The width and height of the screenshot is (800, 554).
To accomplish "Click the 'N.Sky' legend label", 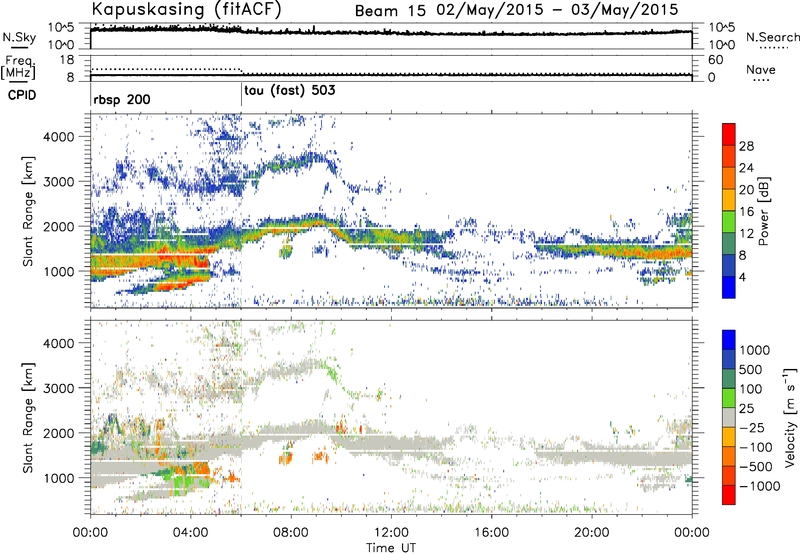I will [x=19, y=38].
